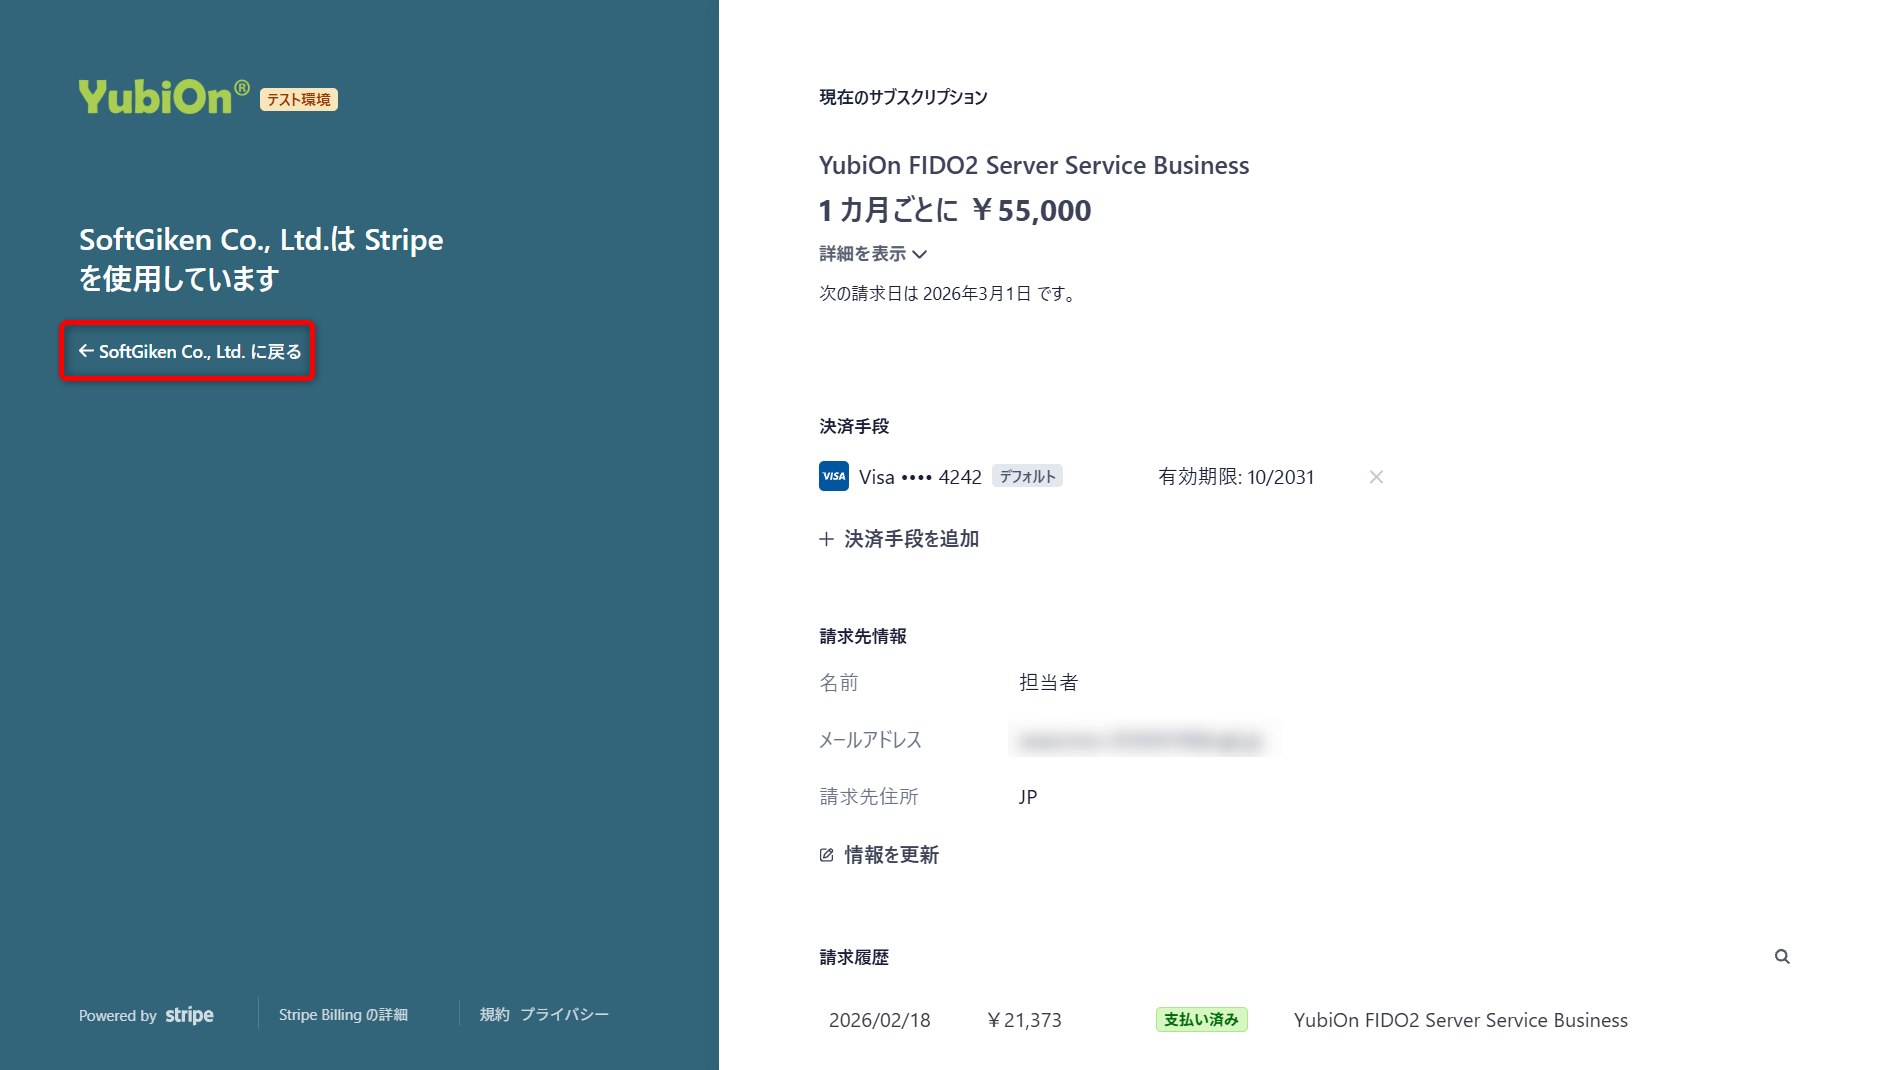Select the 2026/02/18 invoice row
Screen dimensions: 1881x1070
point(880,1019)
